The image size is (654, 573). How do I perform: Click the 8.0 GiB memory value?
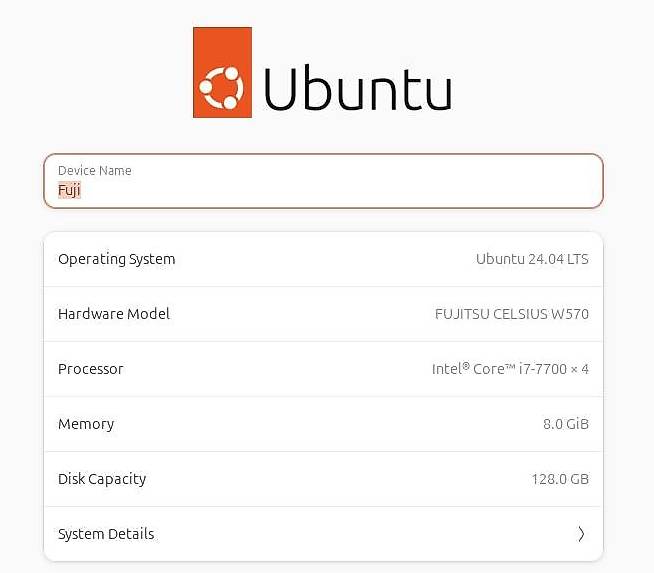[566, 424]
